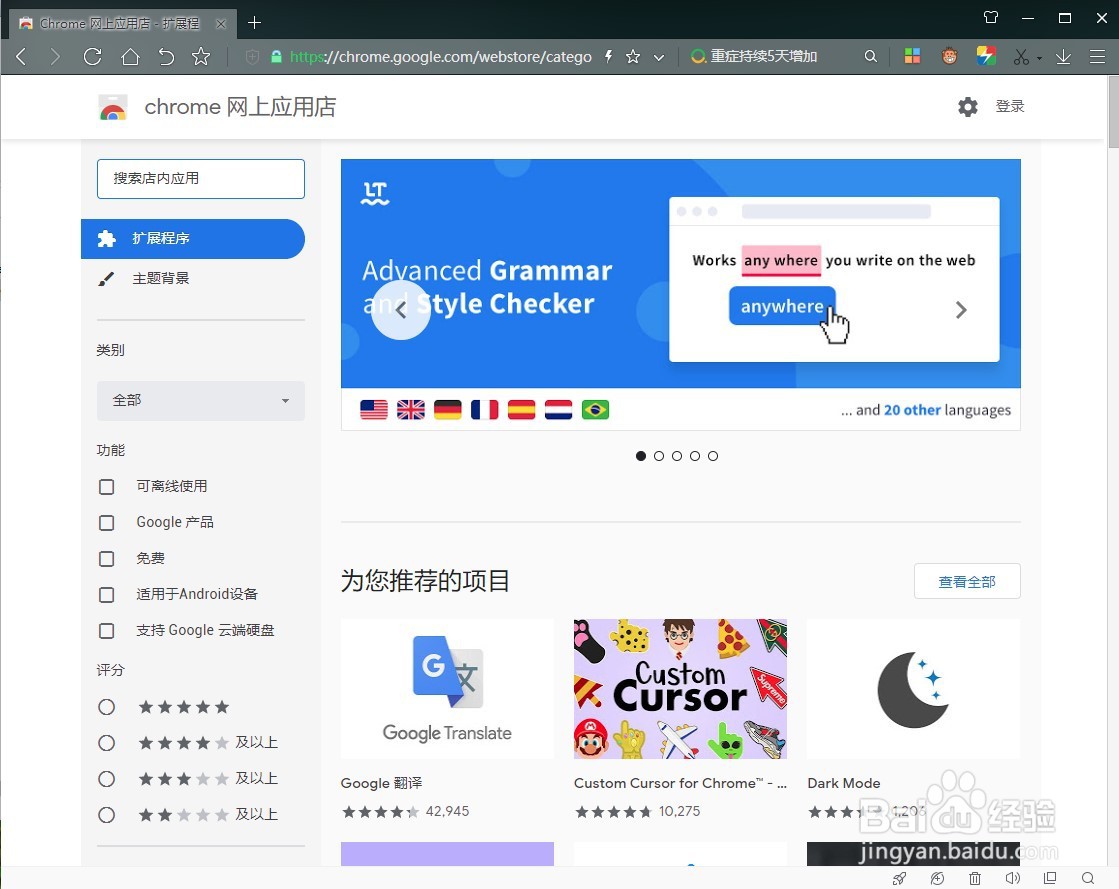
Task: Open the skin/theme shirt icon in title bar
Action: [991, 18]
